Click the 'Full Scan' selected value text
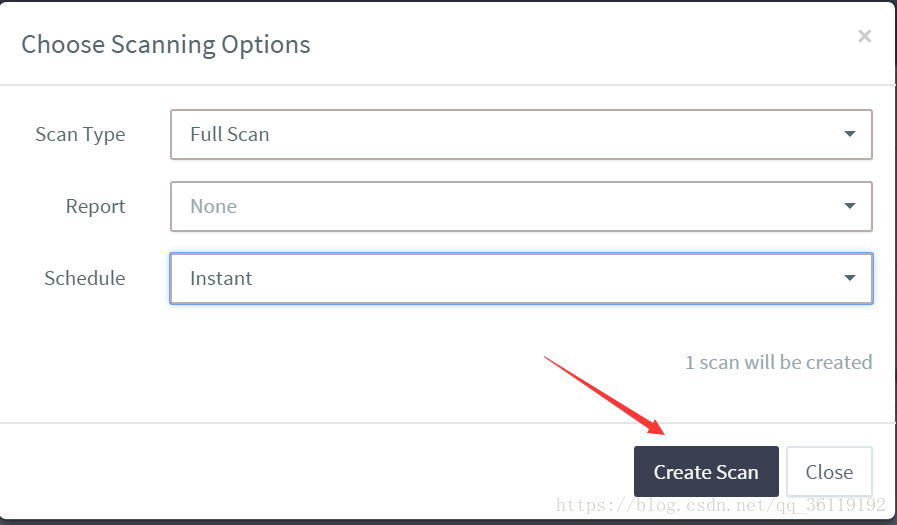Image resolution: width=897 pixels, height=525 pixels. click(x=229, y=134)
